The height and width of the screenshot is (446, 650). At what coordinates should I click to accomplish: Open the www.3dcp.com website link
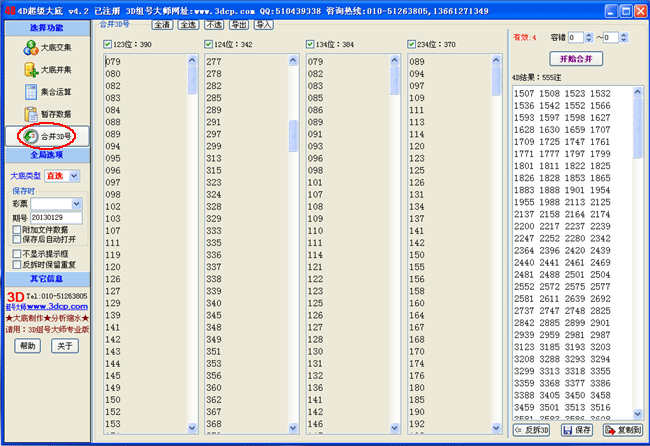54,306
